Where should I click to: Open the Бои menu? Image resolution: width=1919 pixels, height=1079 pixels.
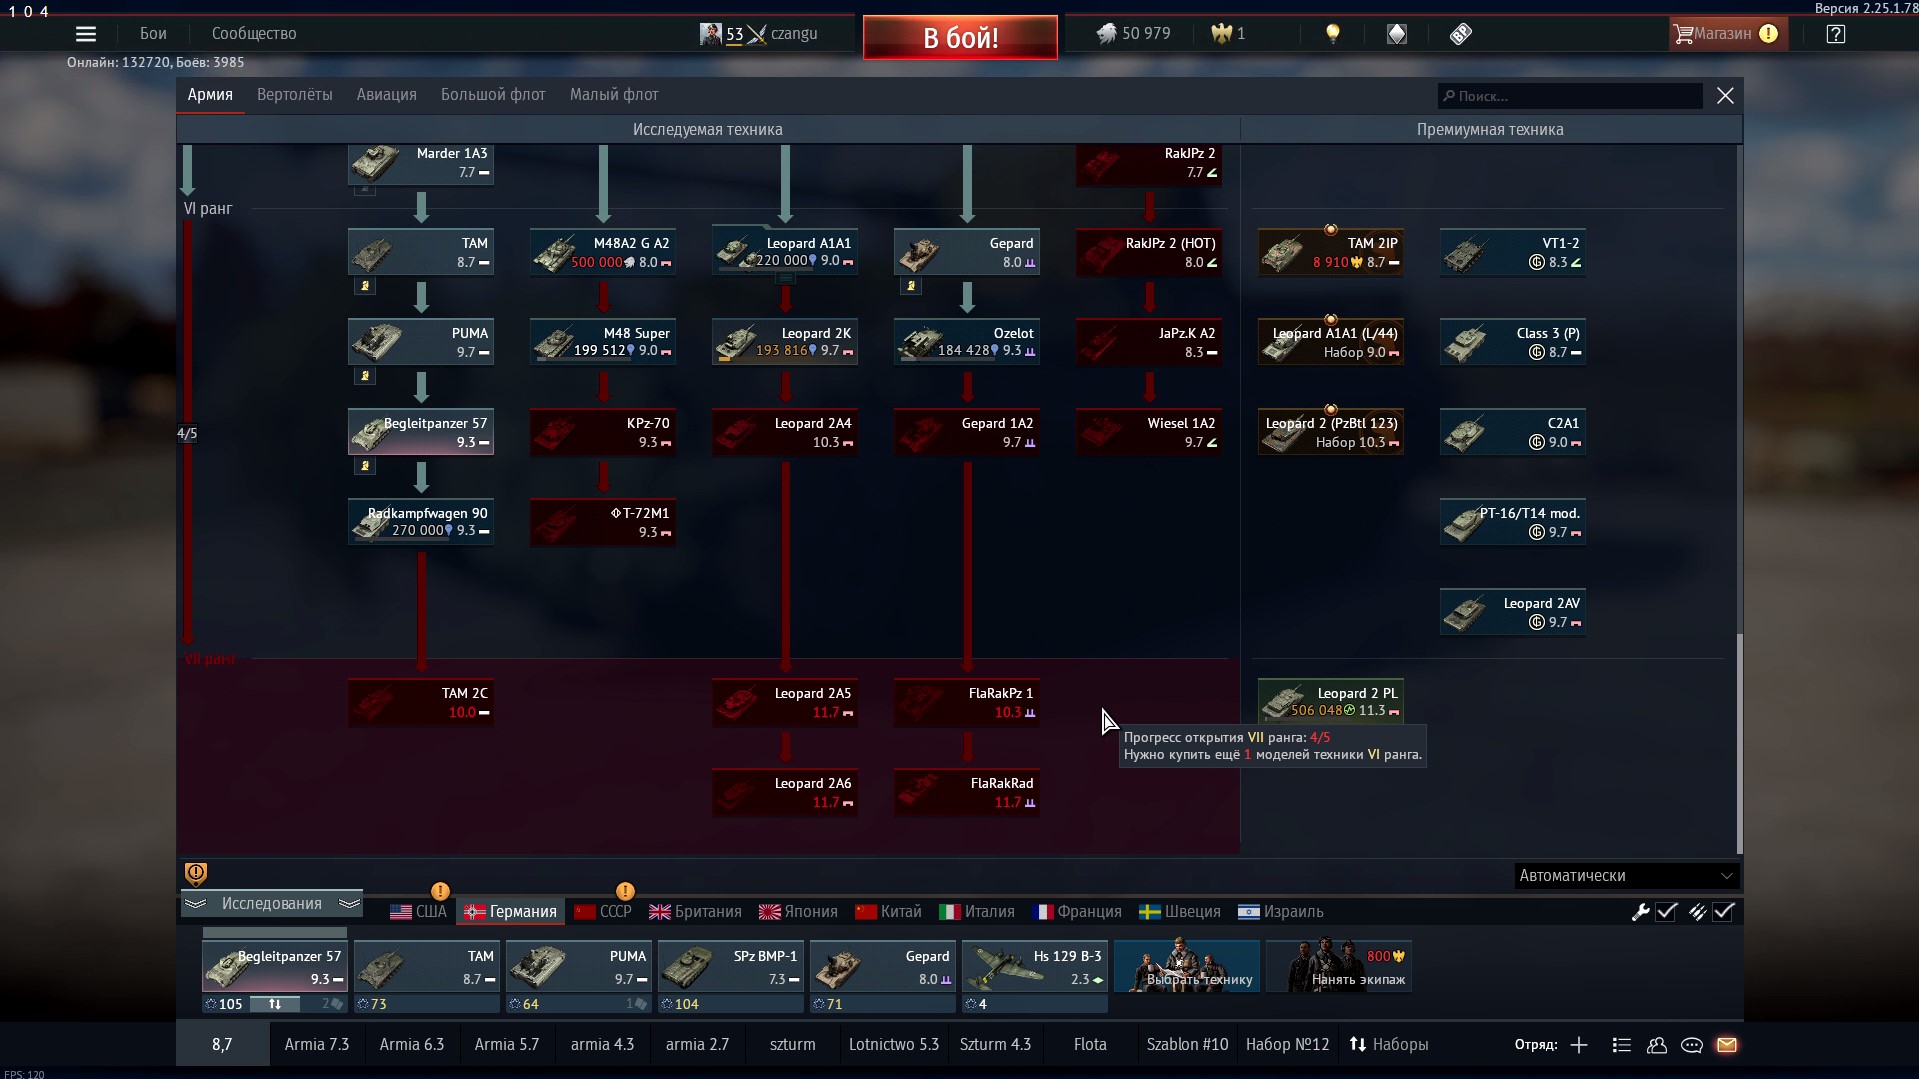click(x=153, y=34)
